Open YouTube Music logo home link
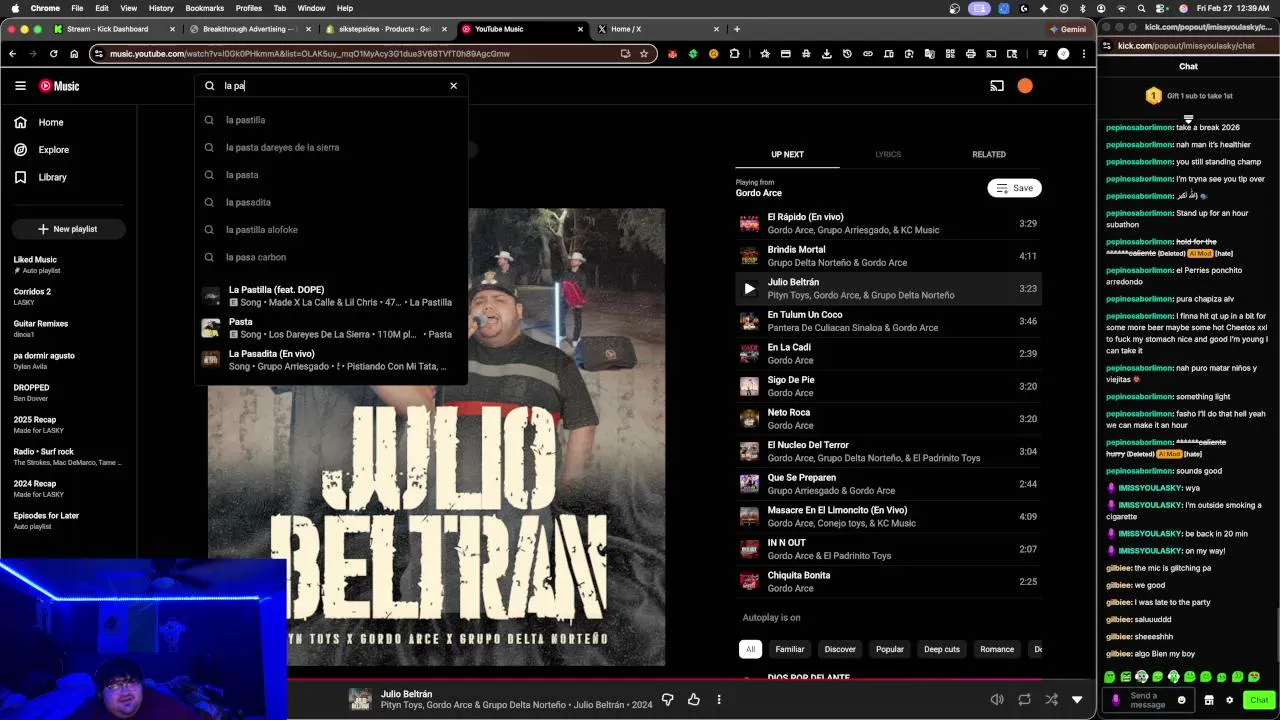The width and height of the screenshot is (1280, 720). [59, 86]
